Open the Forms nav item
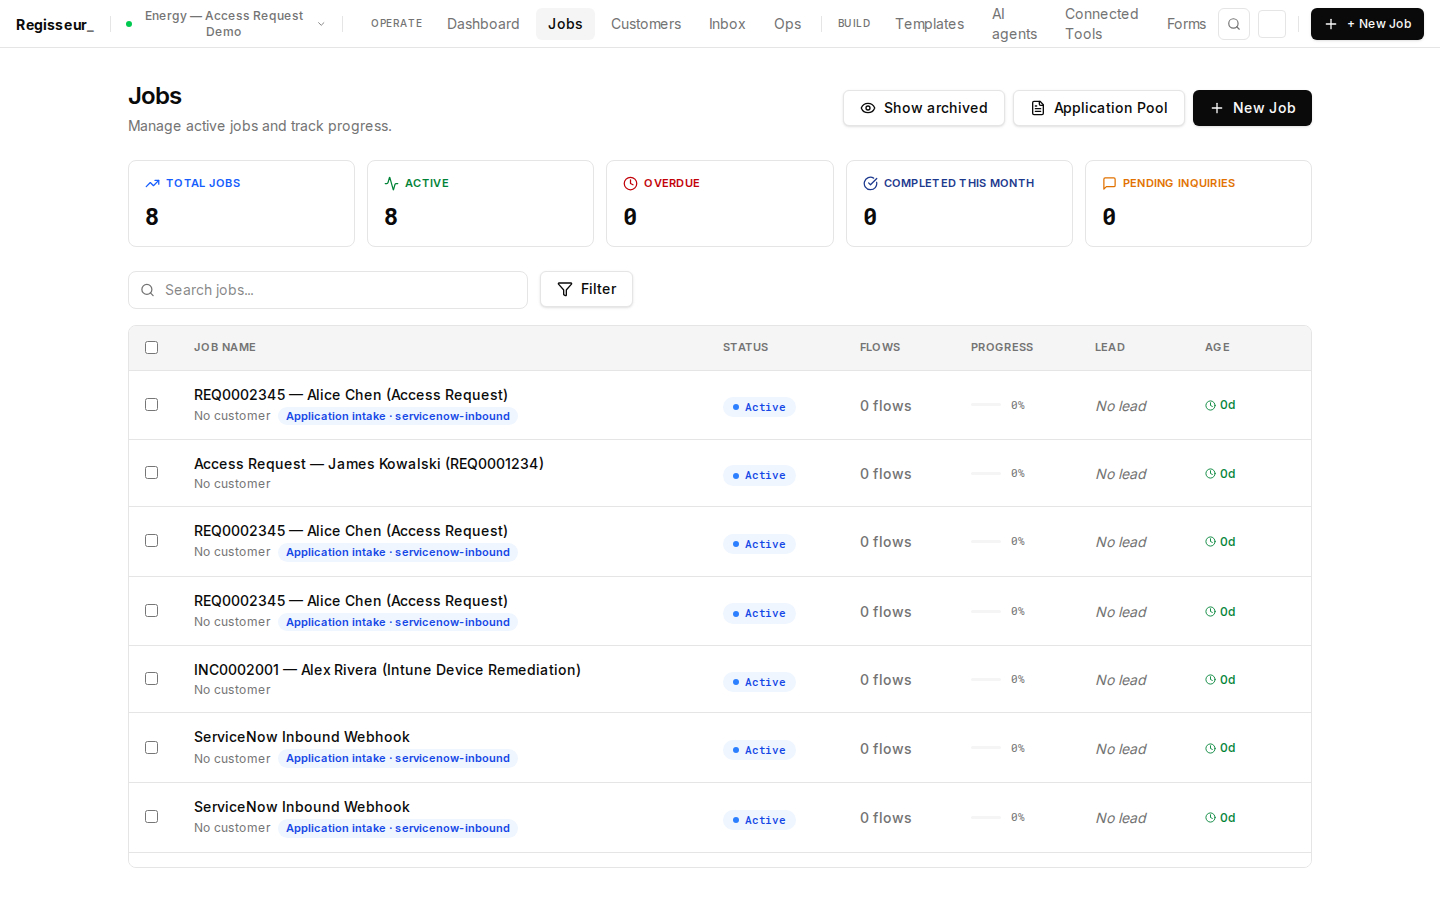The width and height of the screenshot is (1440, 900). [x=1186, y=24]
